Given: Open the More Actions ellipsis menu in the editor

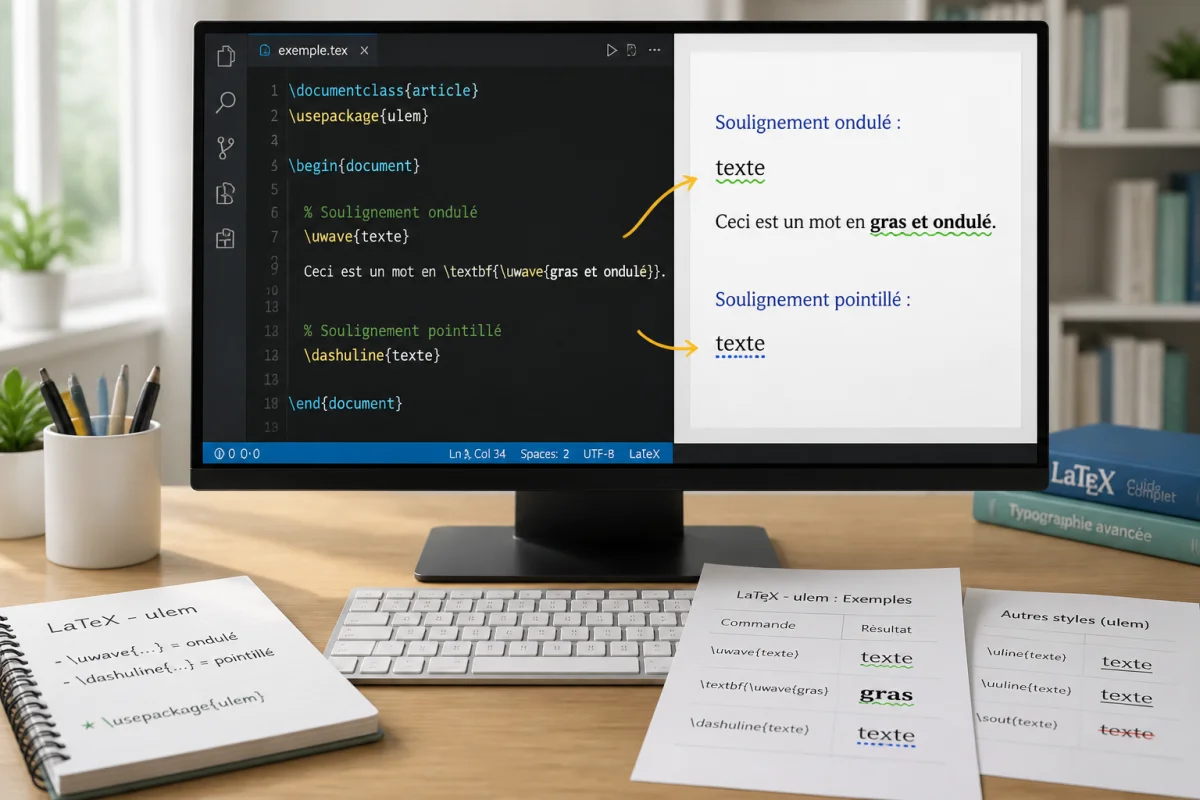Looking at the screenshot, I should 656,50.
